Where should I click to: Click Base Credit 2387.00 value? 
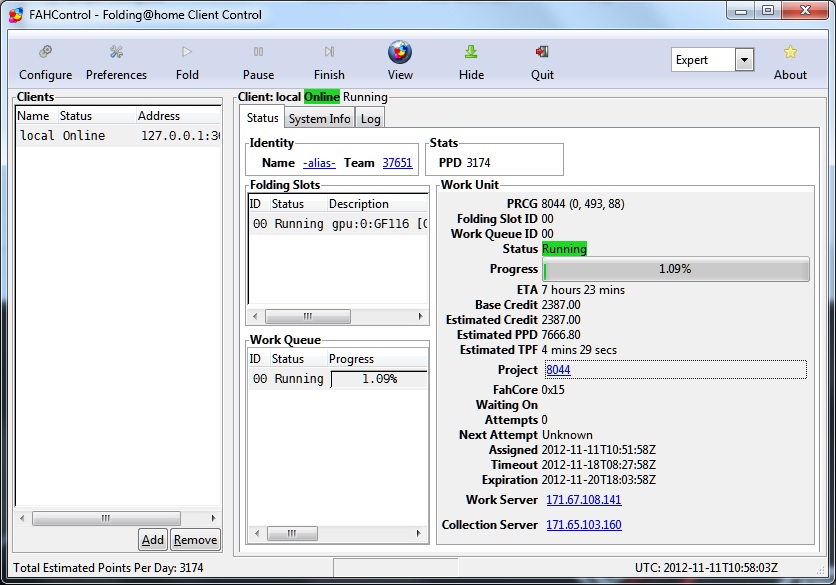(561, 304)
